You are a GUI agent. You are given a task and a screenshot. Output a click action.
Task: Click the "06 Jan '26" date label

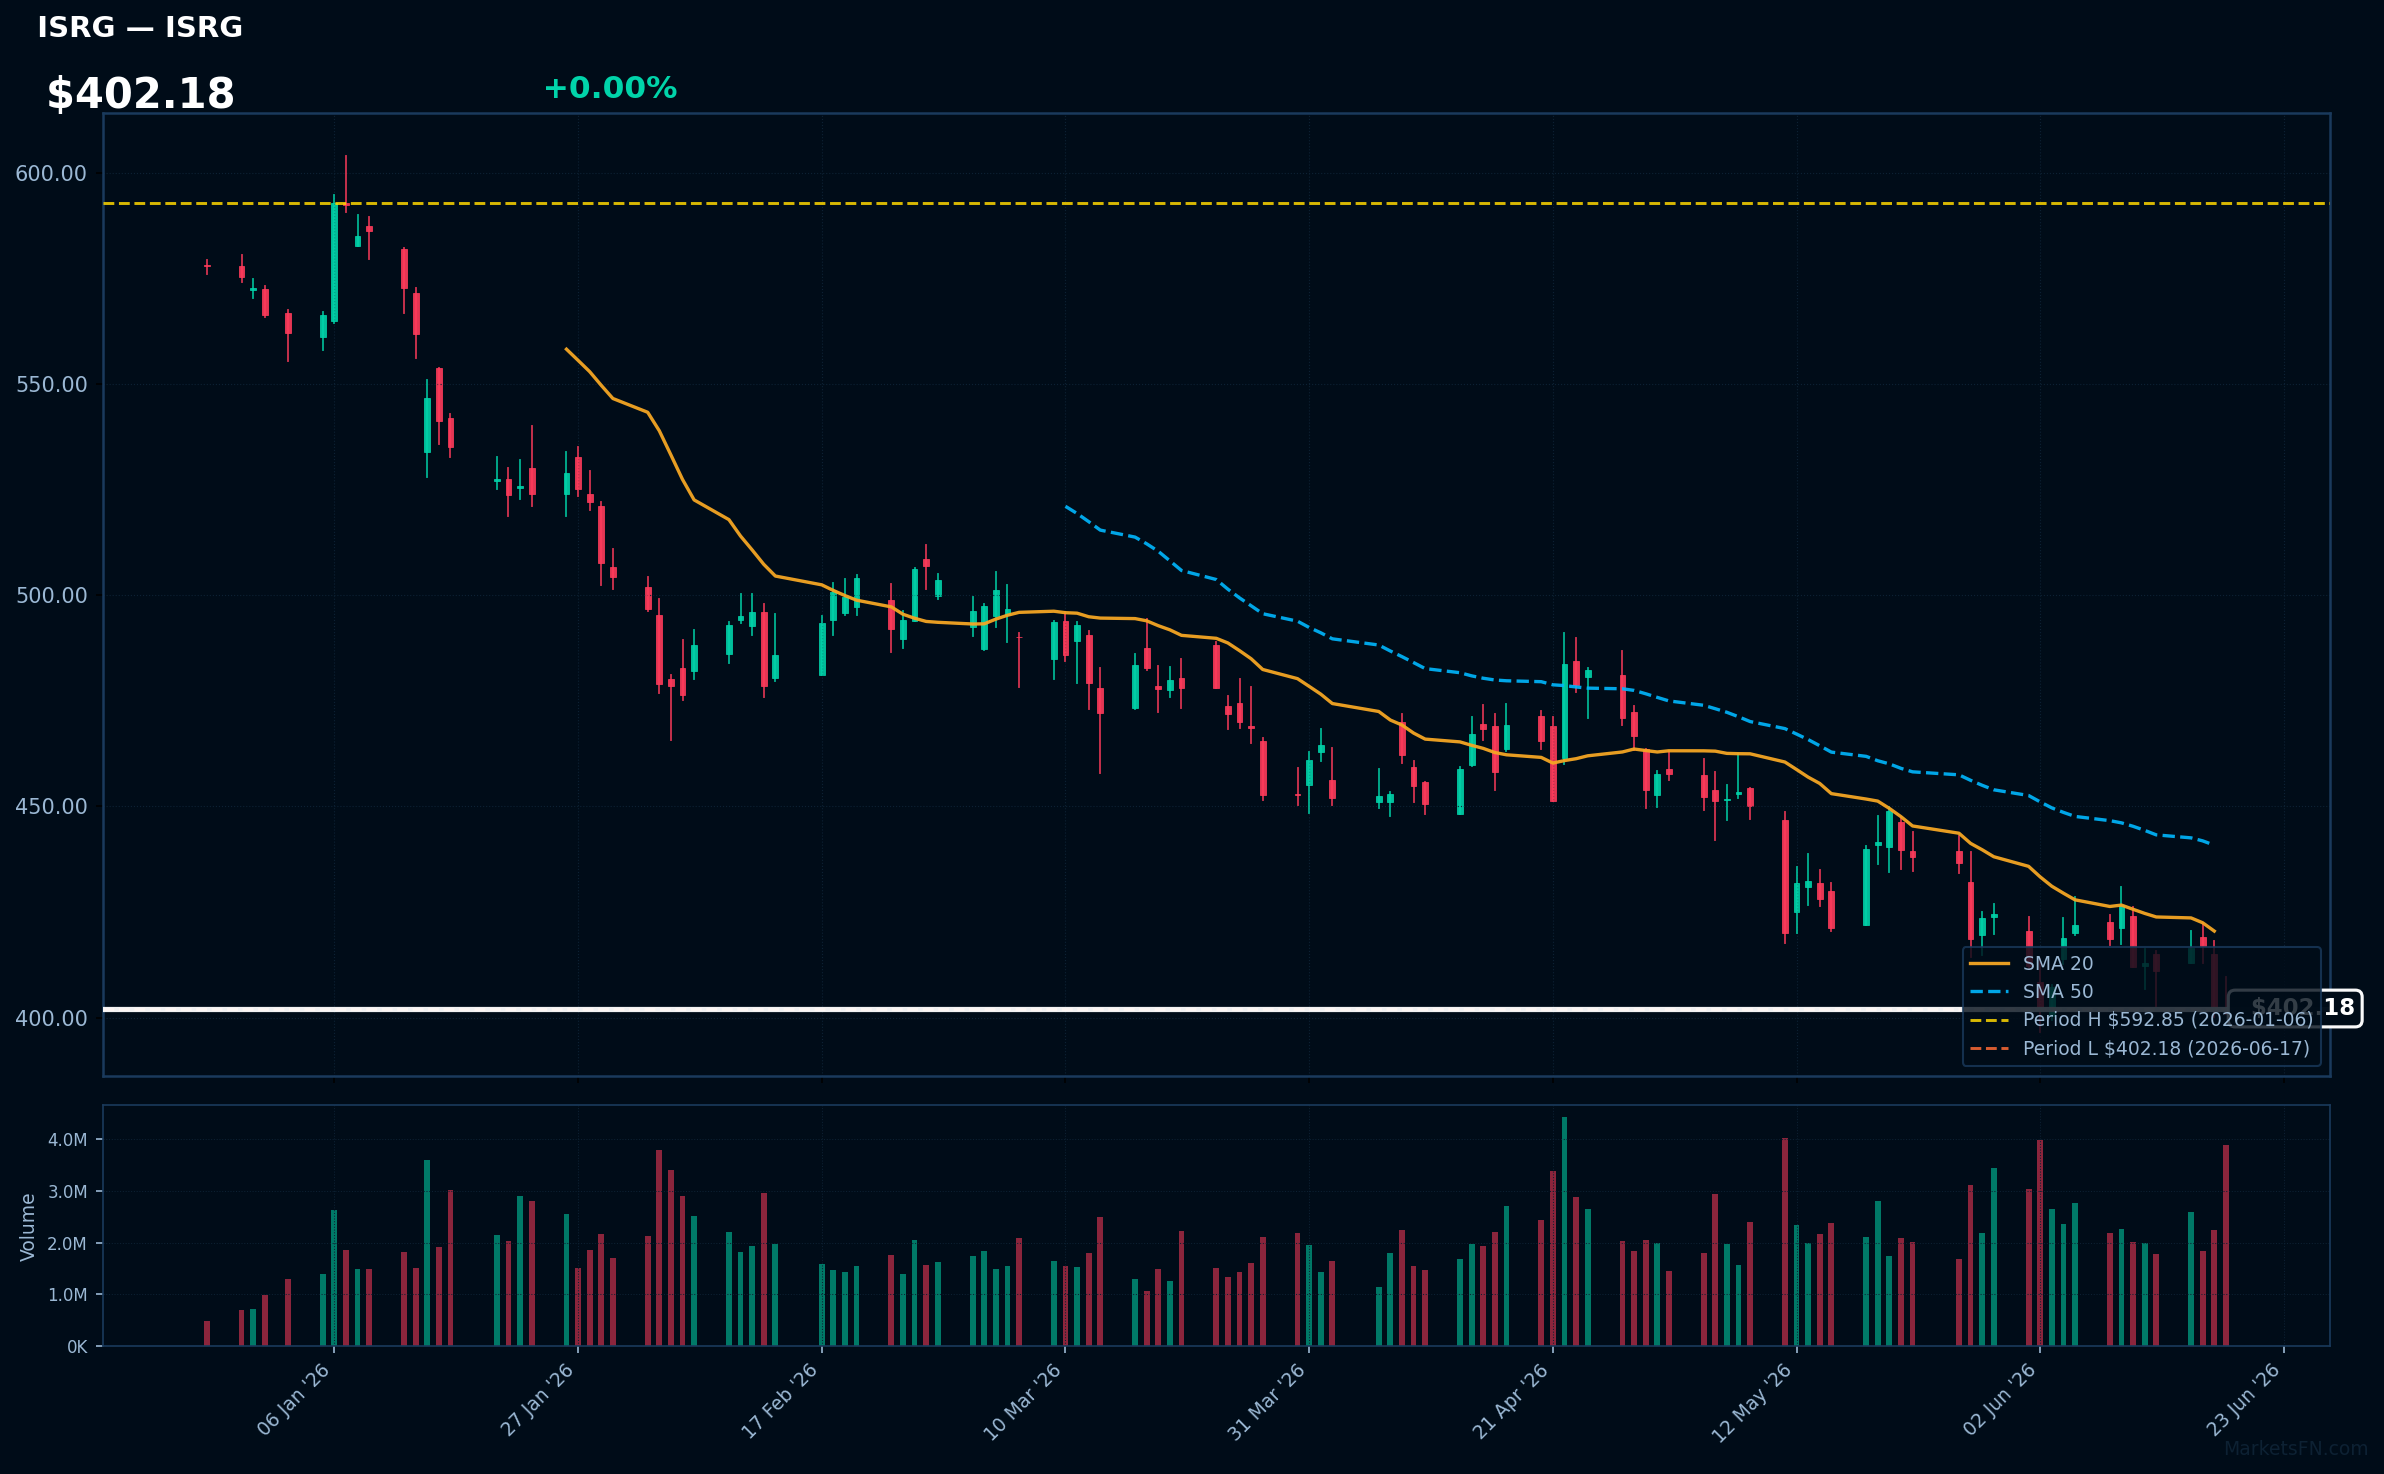pyautogui.click(x=293, y=1399)
